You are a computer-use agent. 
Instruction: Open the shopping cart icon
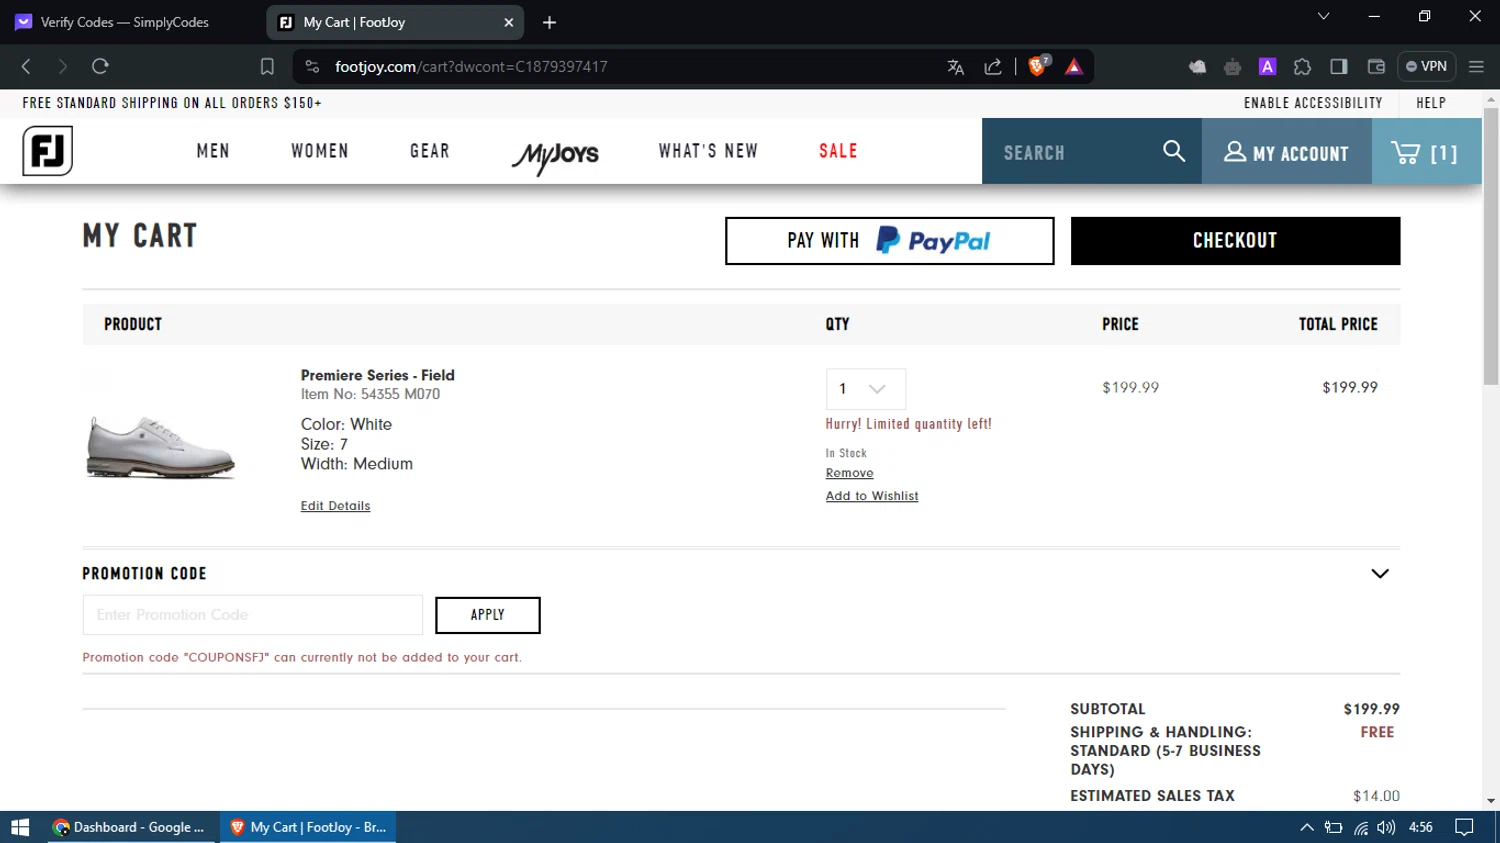[x=1425, y=152]
